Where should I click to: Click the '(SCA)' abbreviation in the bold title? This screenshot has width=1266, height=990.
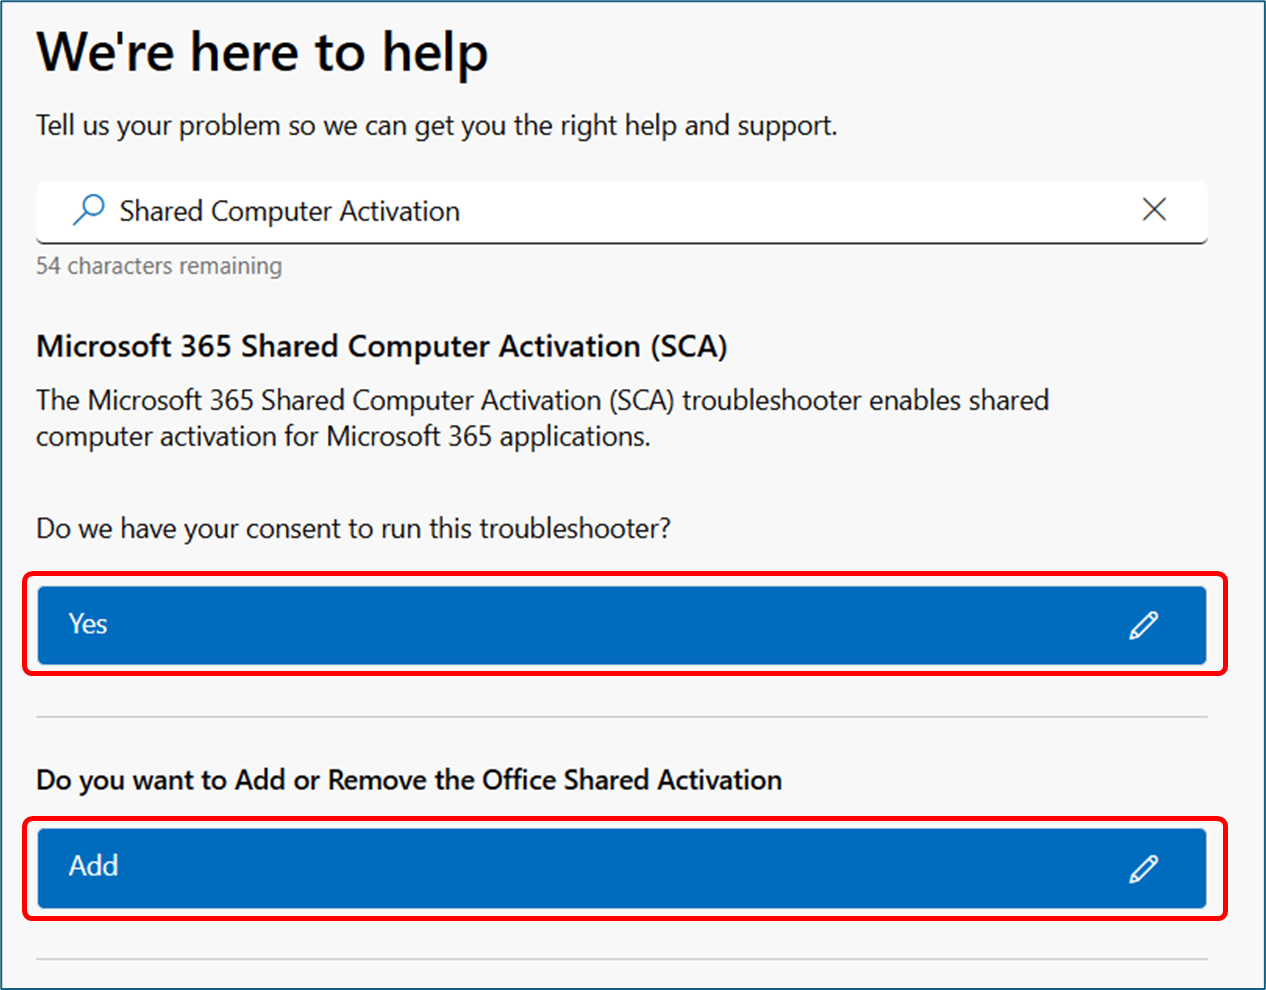coord(689,346)
